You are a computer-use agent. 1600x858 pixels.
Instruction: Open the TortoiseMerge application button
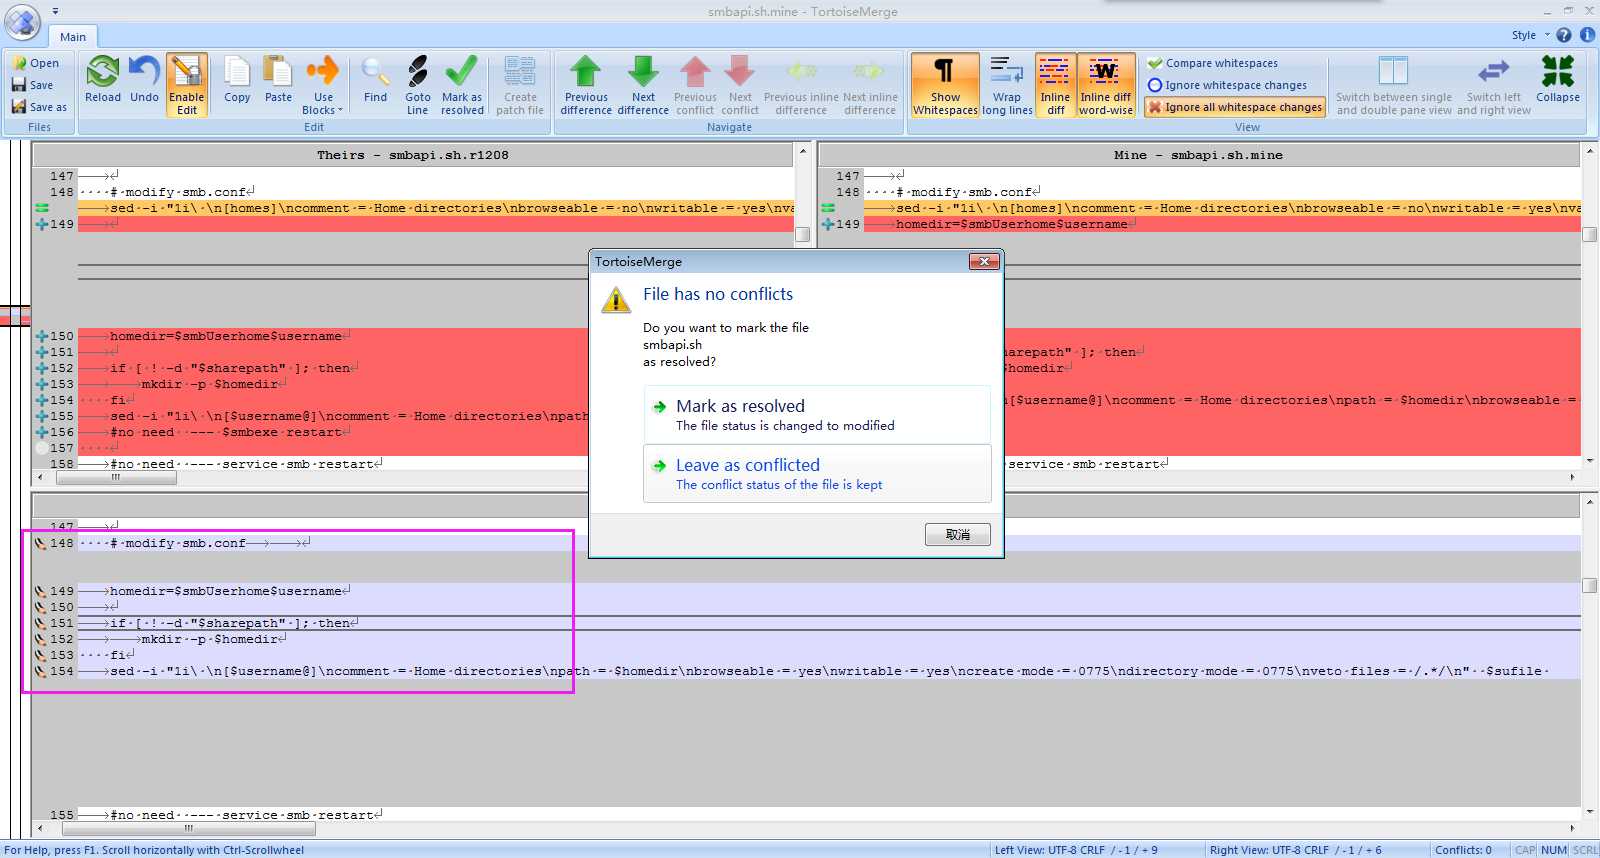pos(23,22)
